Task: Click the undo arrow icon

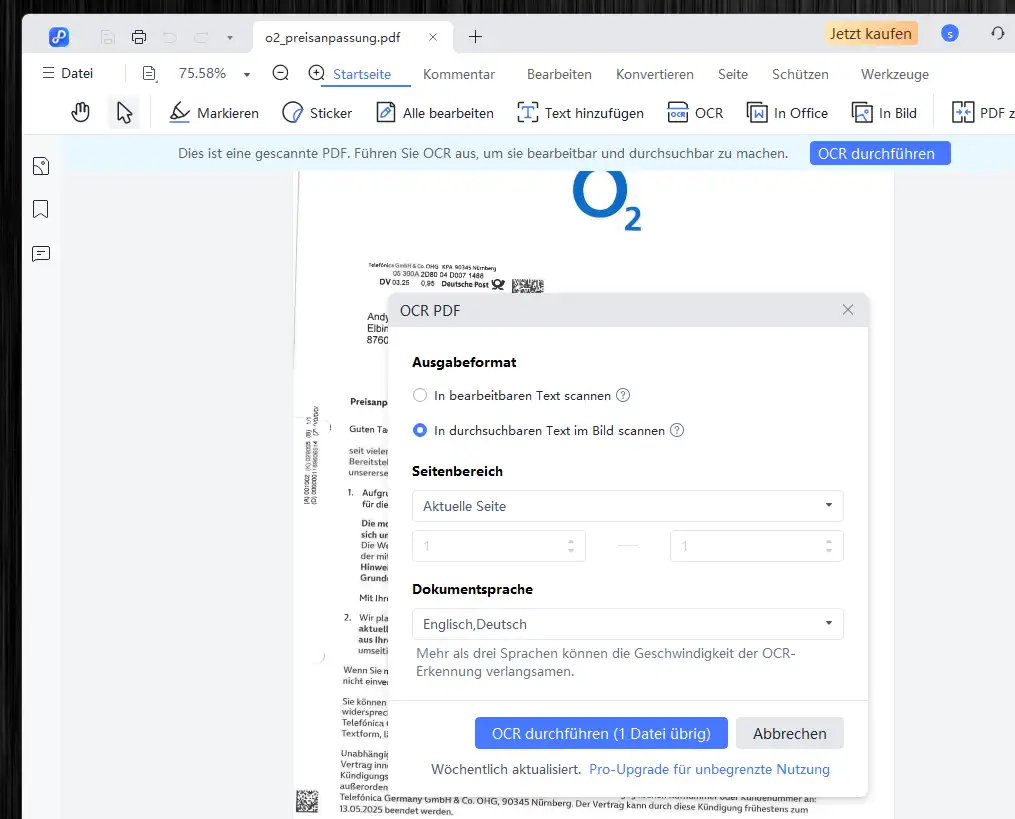Action: pyautogui.click(x=170, y=37)
